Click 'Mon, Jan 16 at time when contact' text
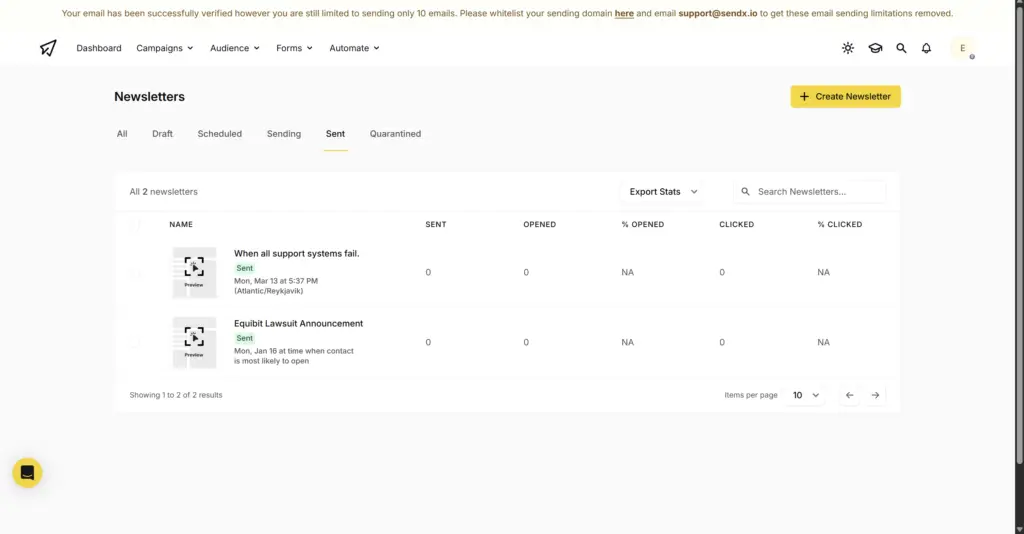Image resolution: width=1024 pixels, height=534 pixels. tap(294, 351)
